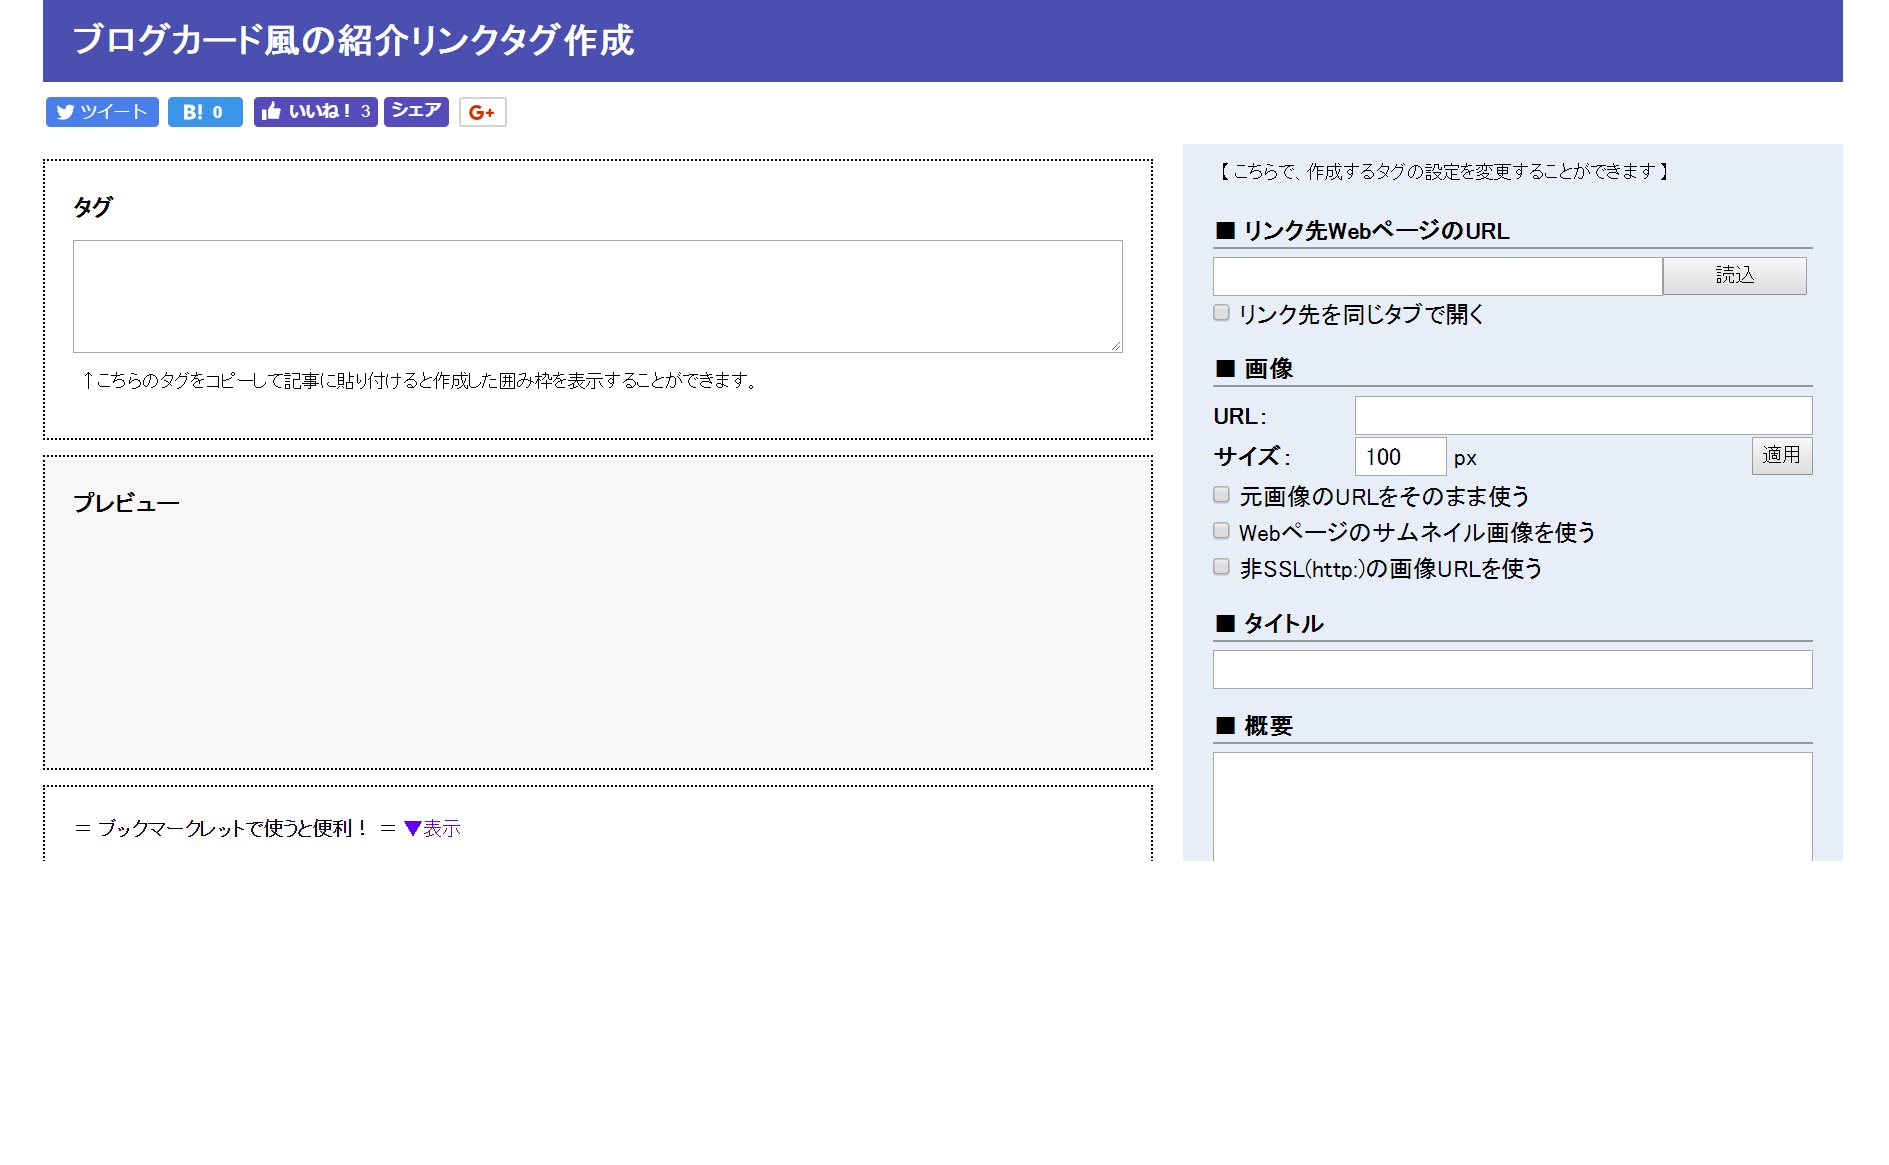
Task: Click the ■ タイトル section heading
Action: pos(1269,624)
